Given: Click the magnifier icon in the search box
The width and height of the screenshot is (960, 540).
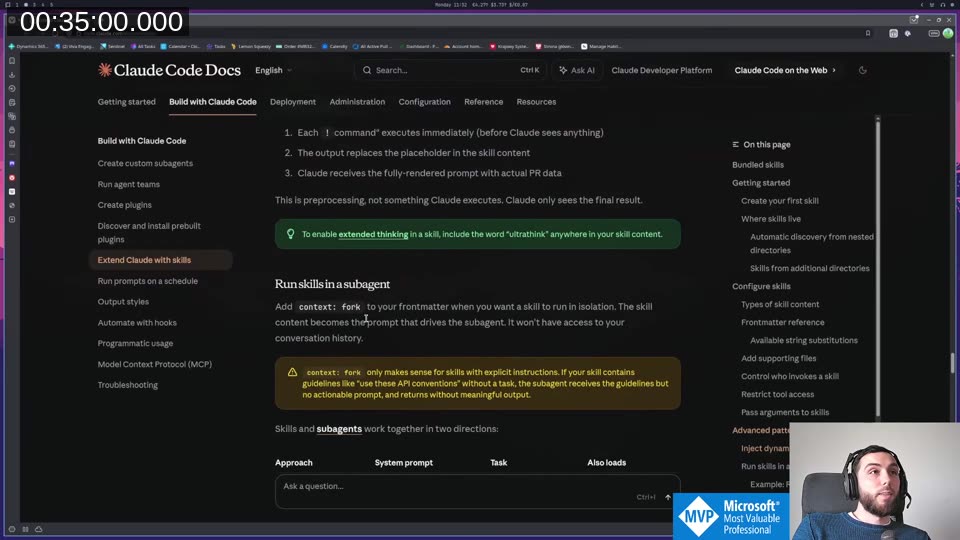Looking at the screenshot, I should (x=367, y=70).
